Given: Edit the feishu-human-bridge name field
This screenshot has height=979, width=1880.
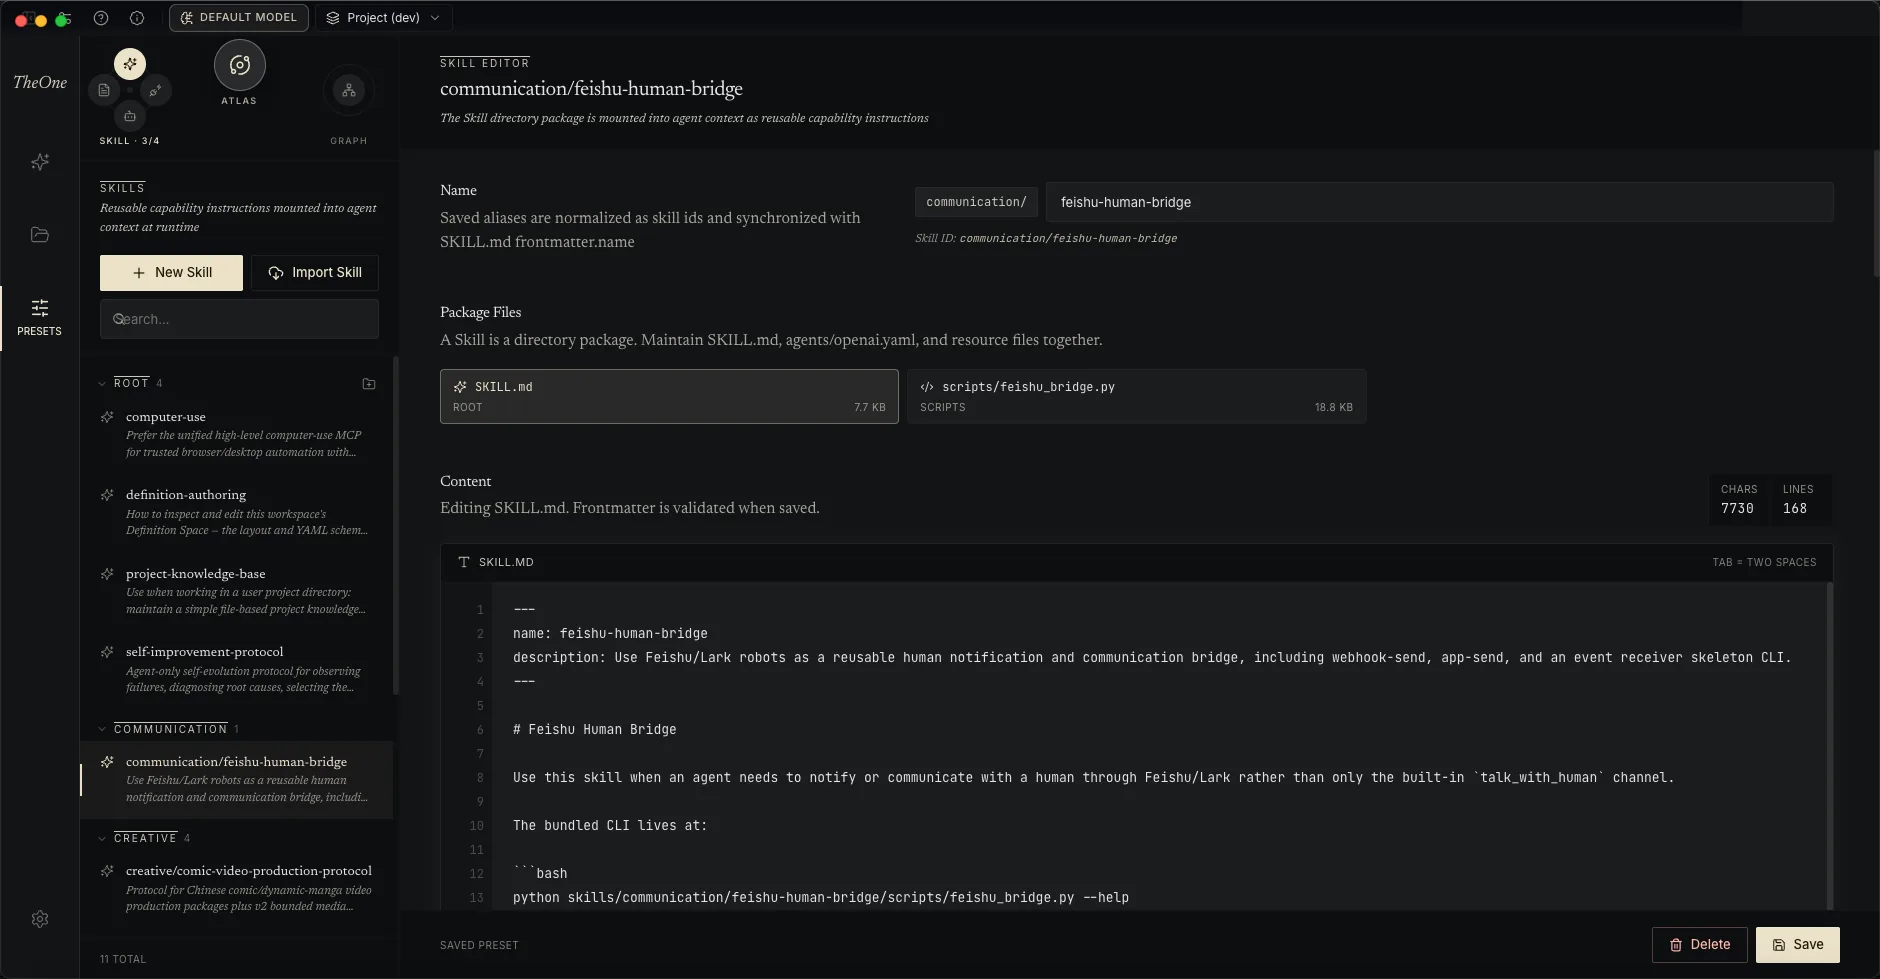Looking at the screenshot, I should click(1439, 202).
